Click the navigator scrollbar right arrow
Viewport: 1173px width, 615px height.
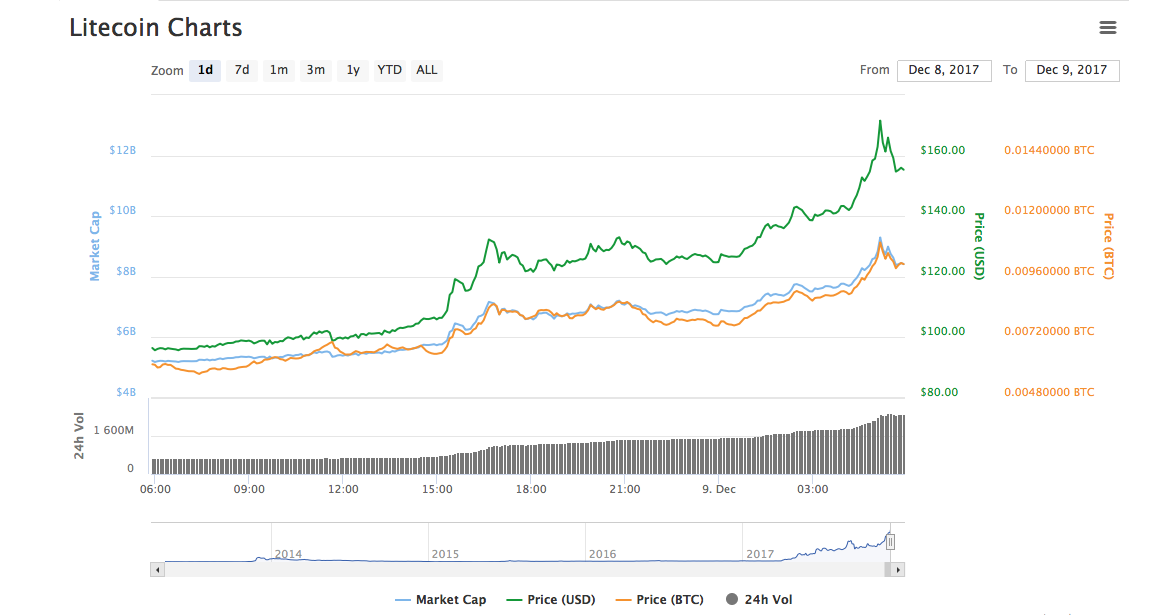898,569
